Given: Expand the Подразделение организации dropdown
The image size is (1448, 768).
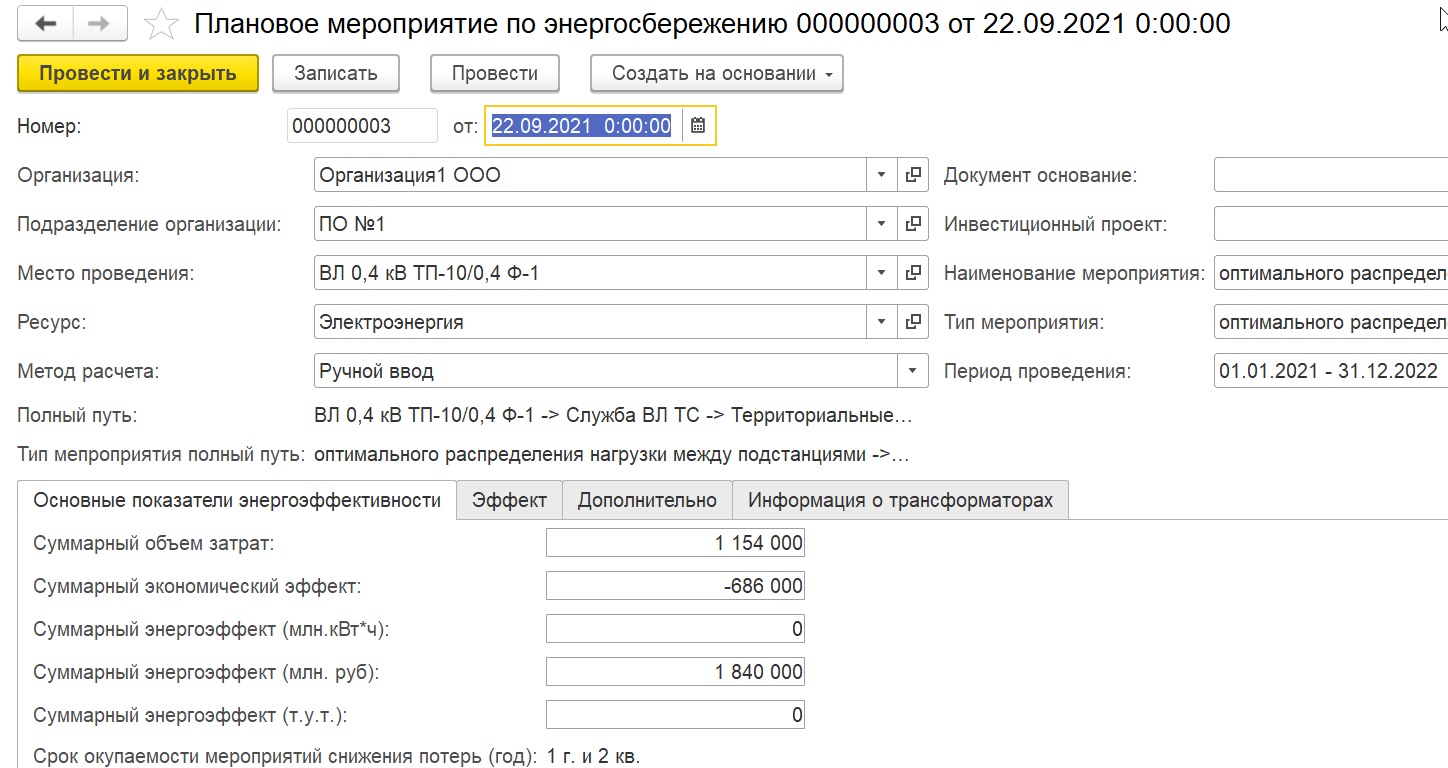Looking at the screenshot, I should tap(881, 224).
